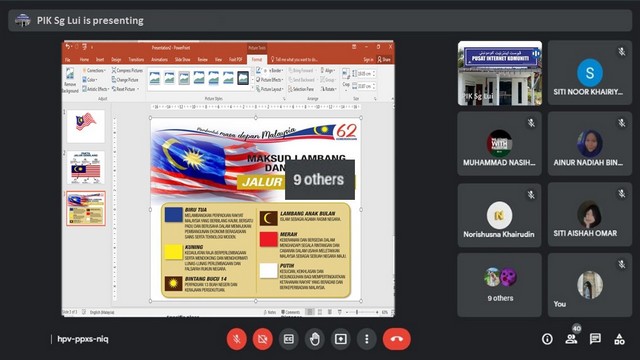Adjust the PowerPoint zoom slider
The width and height of the screenshot is (640, 360).
tap(357, 312)
